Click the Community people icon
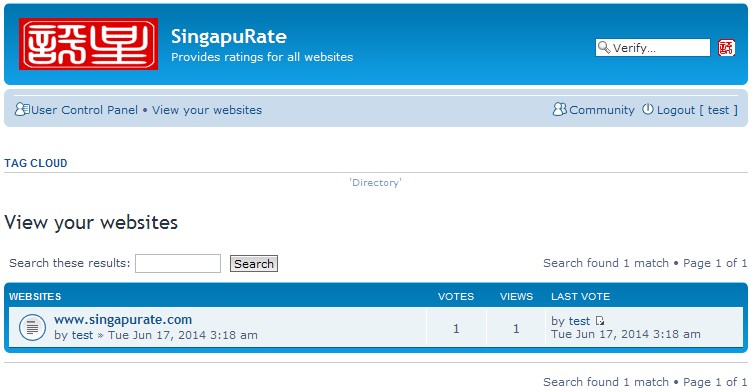Viewport: 753px width, 392px height. 559,110
